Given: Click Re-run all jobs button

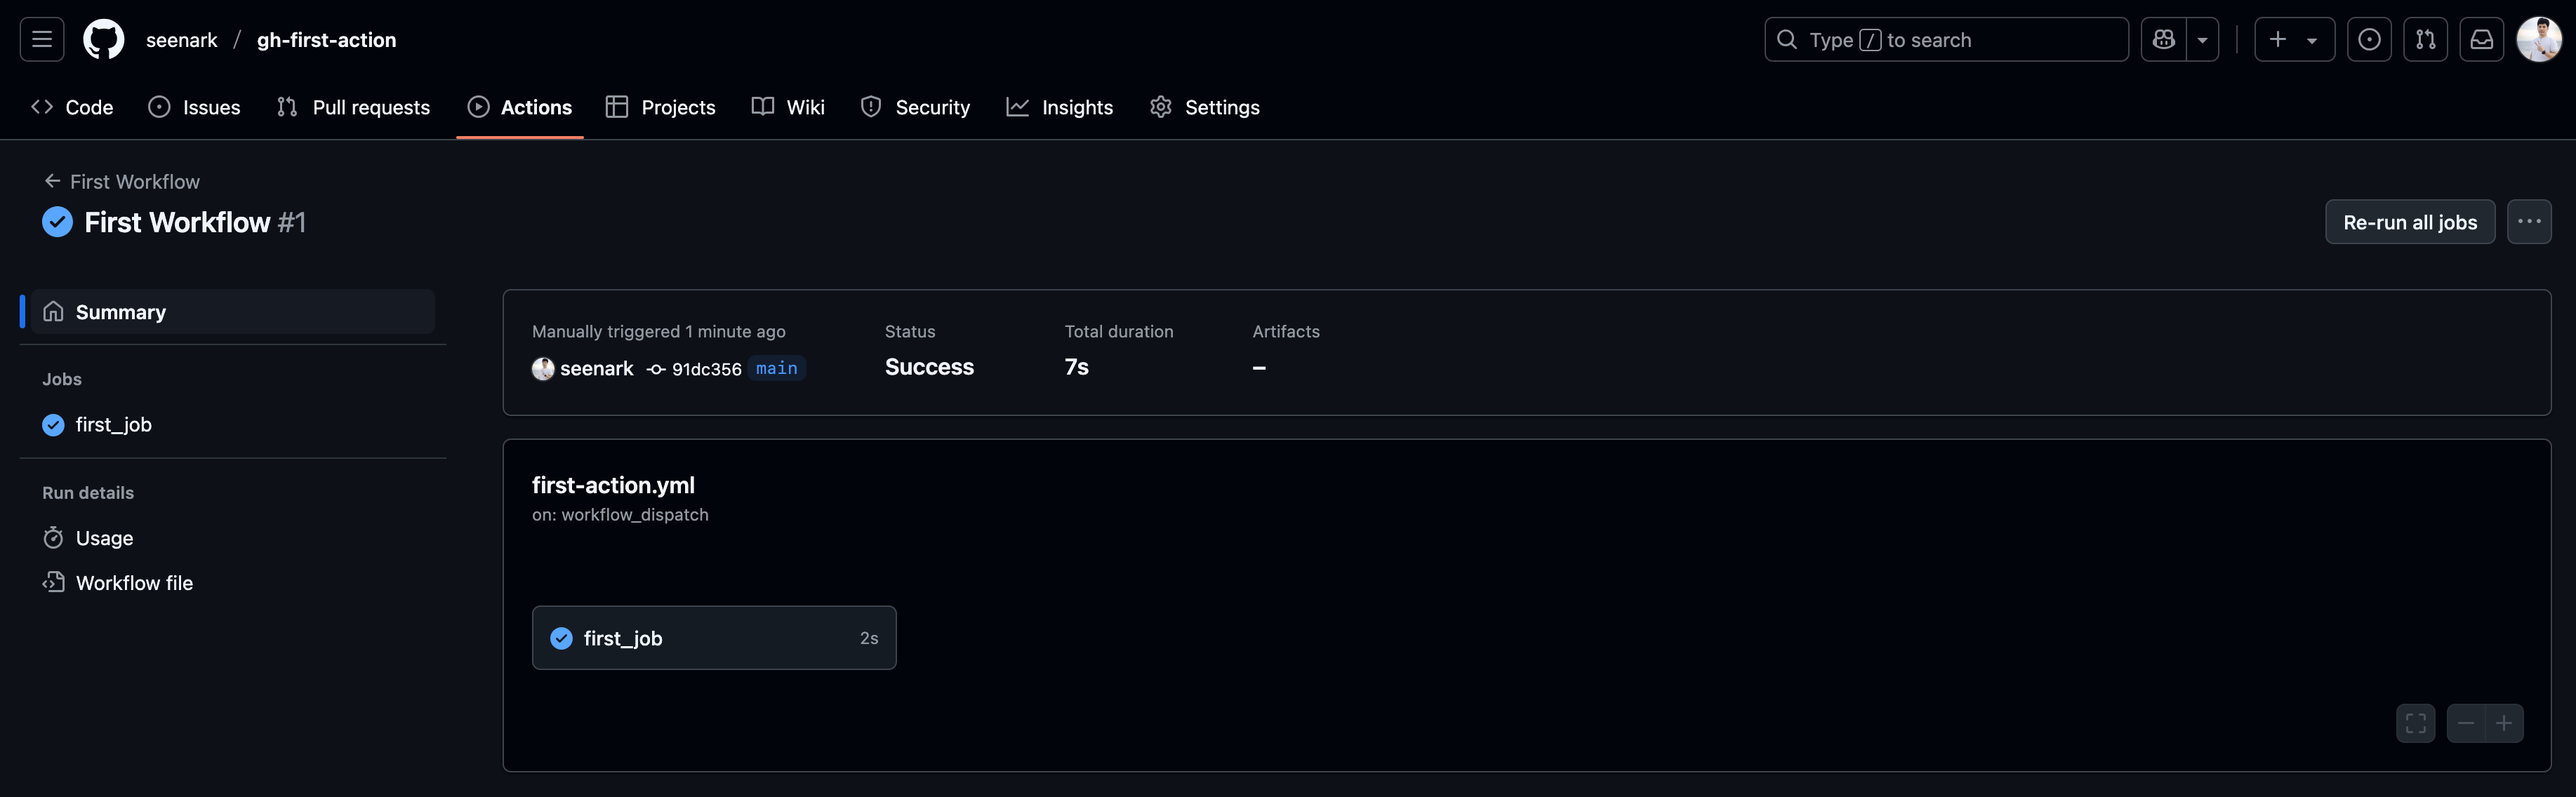Looking at the screenshot, I should [2410, 222].
